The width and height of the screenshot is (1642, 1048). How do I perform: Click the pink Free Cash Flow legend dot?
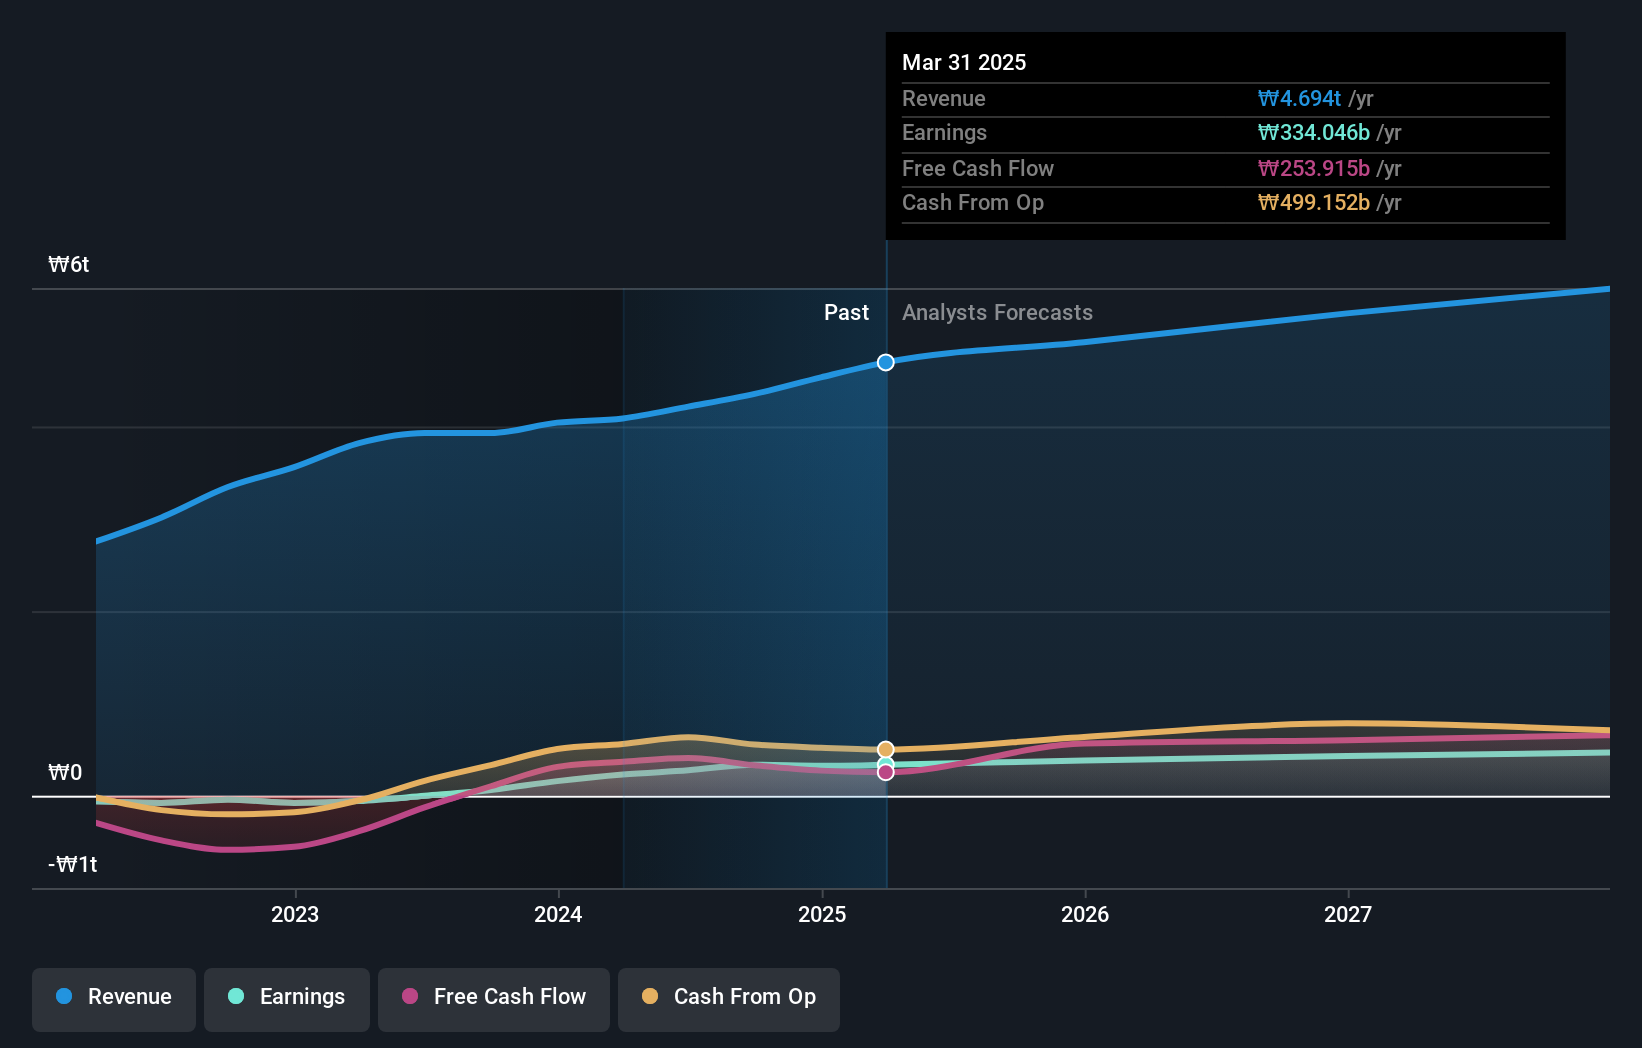point(411,997)
